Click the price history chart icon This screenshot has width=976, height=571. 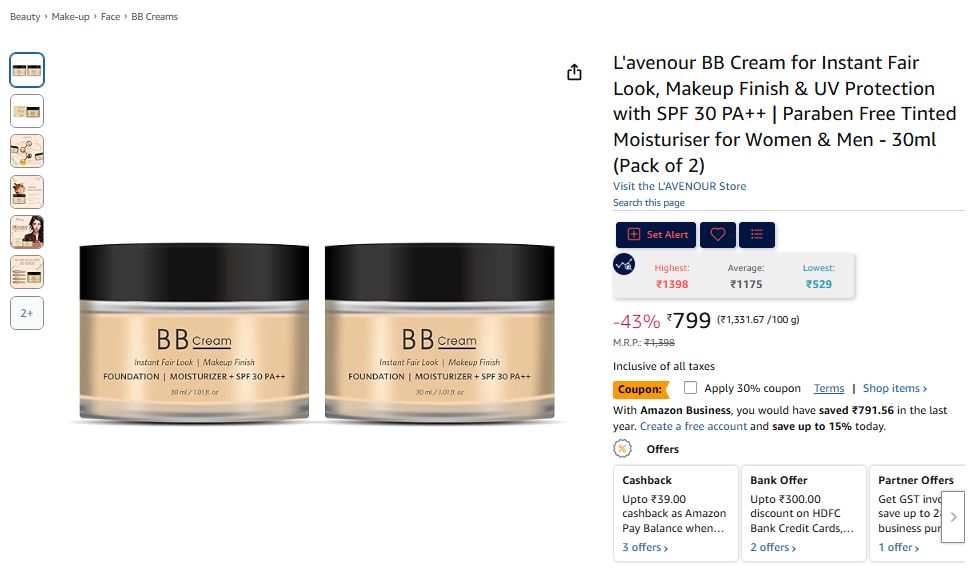coord(624,265)
